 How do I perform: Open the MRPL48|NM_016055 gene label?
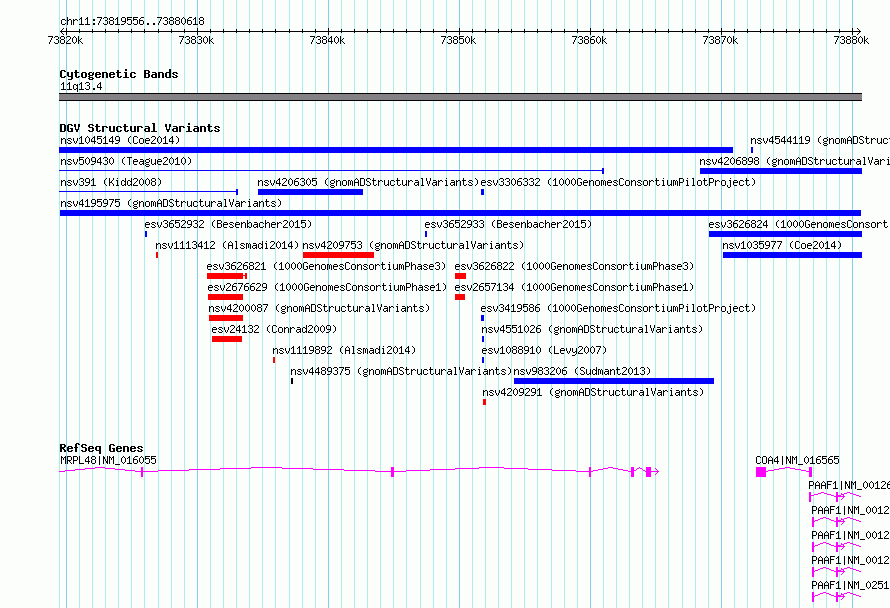click(x=108, y=460)
